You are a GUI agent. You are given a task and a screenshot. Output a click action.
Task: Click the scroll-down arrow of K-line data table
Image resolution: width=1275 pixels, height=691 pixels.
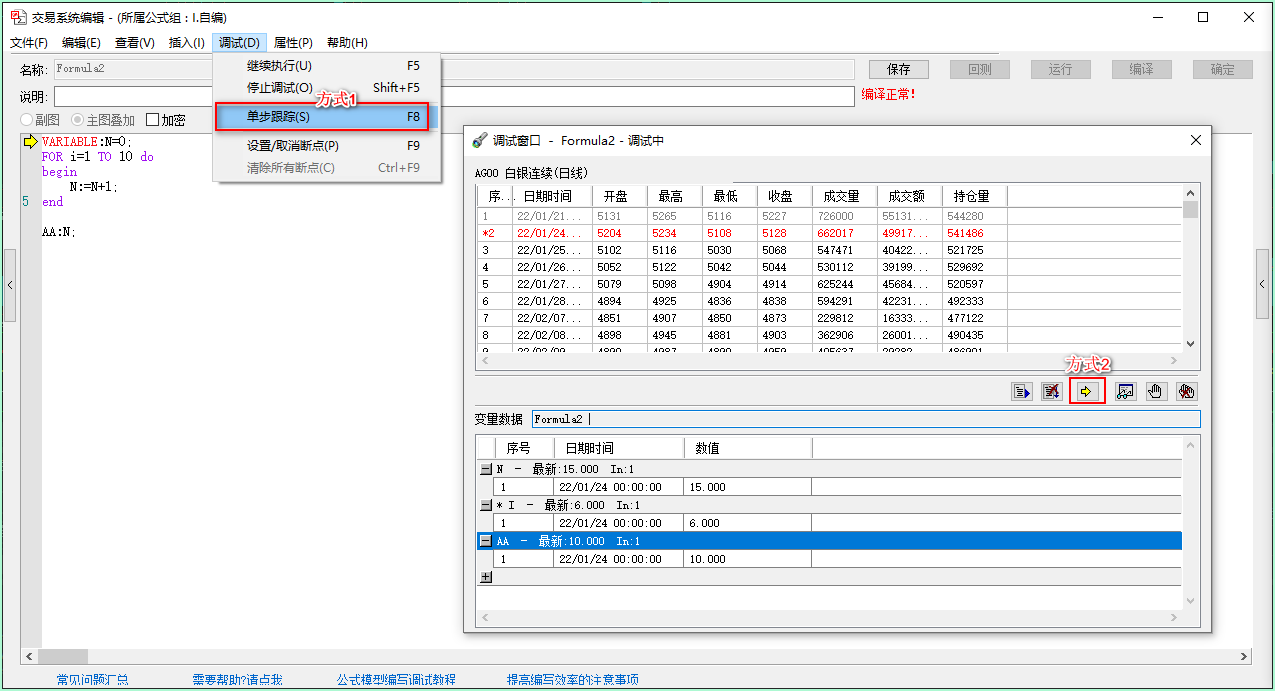pos(1190,343)
